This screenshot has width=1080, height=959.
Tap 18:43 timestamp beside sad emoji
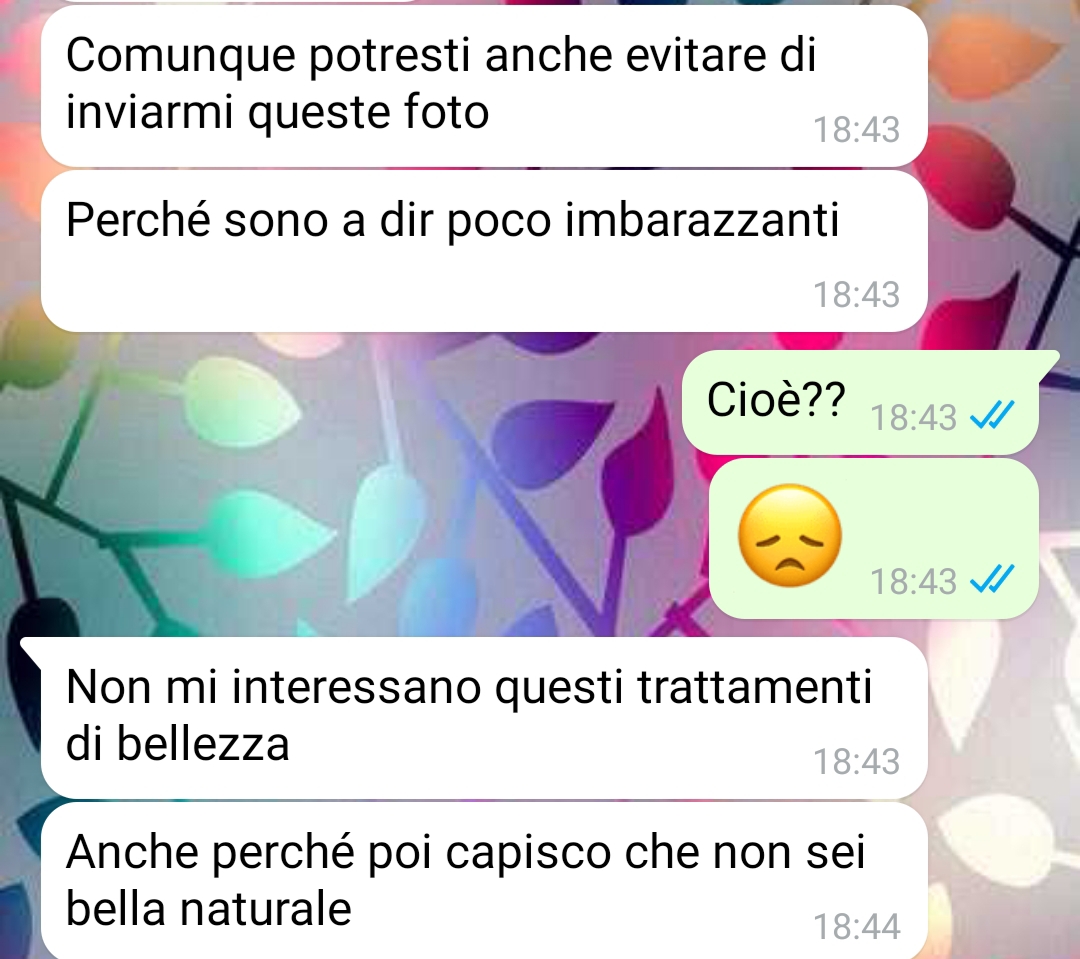(x=913, y=581)
